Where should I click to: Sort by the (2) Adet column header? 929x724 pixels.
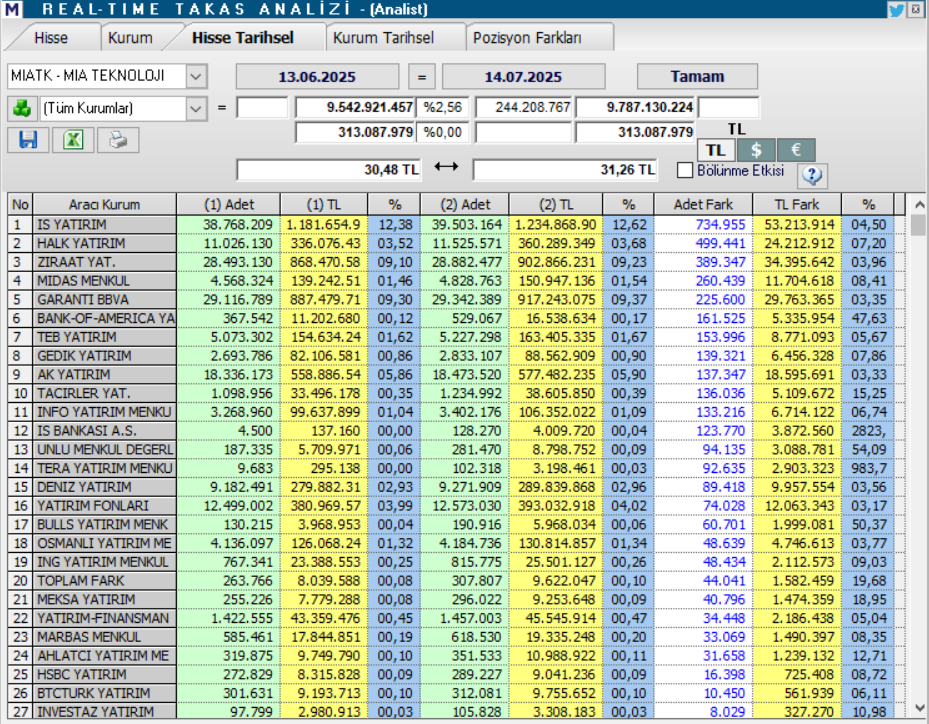(465, 205)
